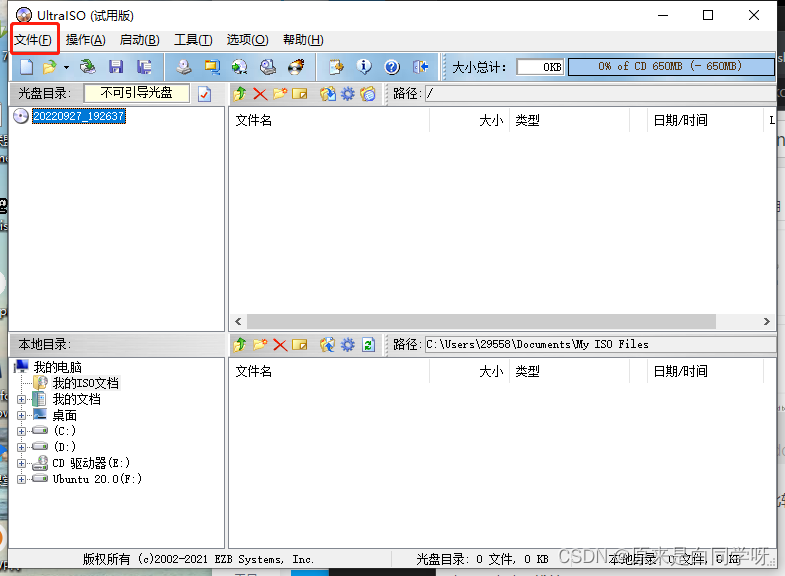Sort local file list by 大小 column
The image size is (785, 576).
click(470, 371)
